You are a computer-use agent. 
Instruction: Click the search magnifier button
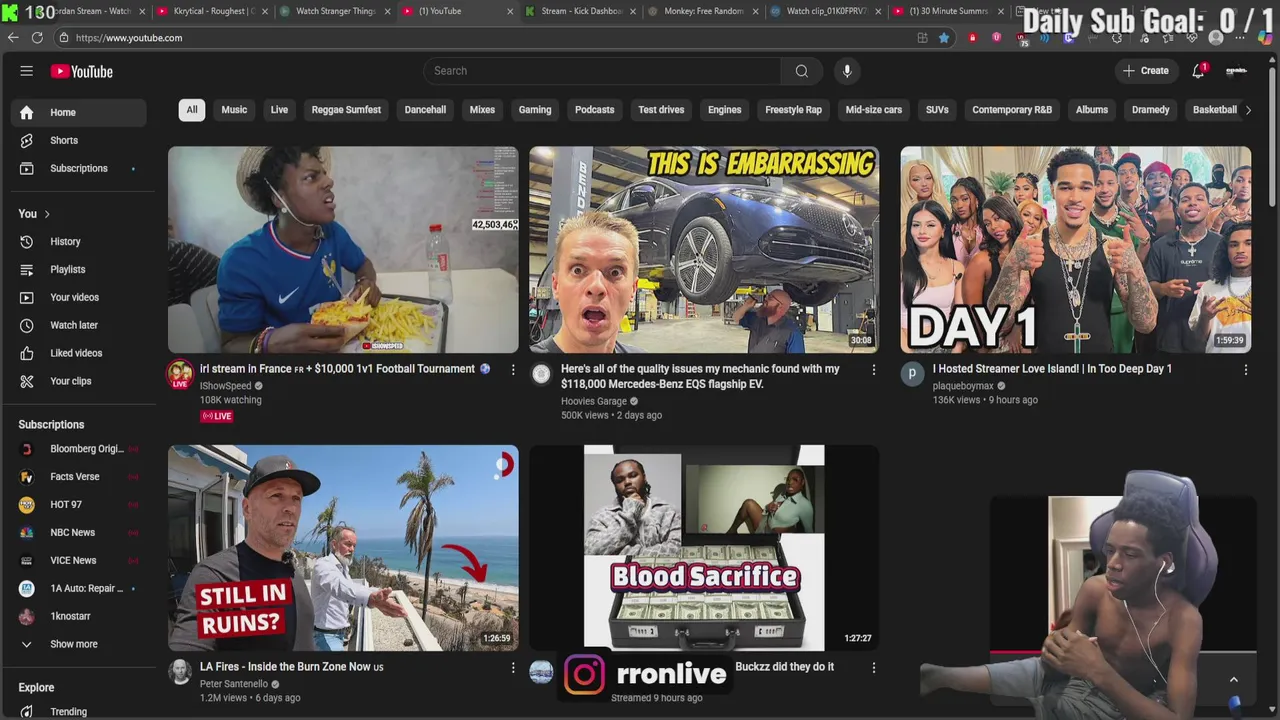tap(801, 71)
